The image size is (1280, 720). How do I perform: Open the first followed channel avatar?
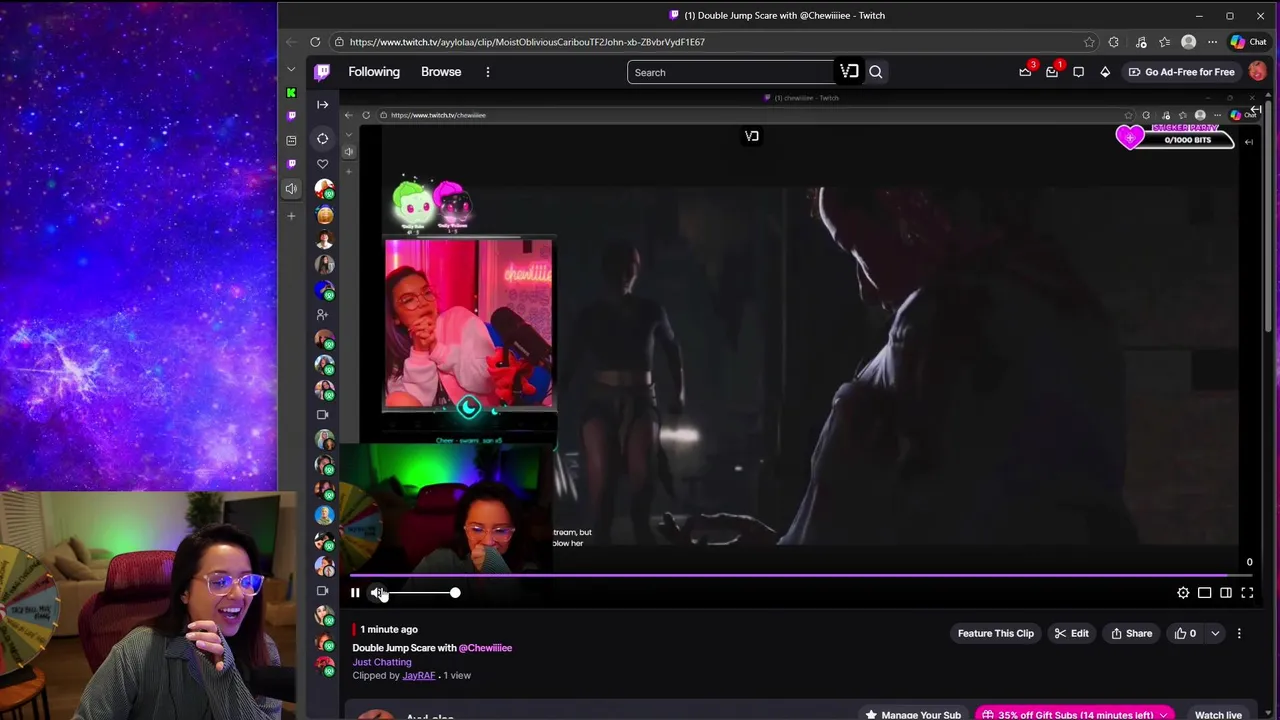[x=324, y=189]
